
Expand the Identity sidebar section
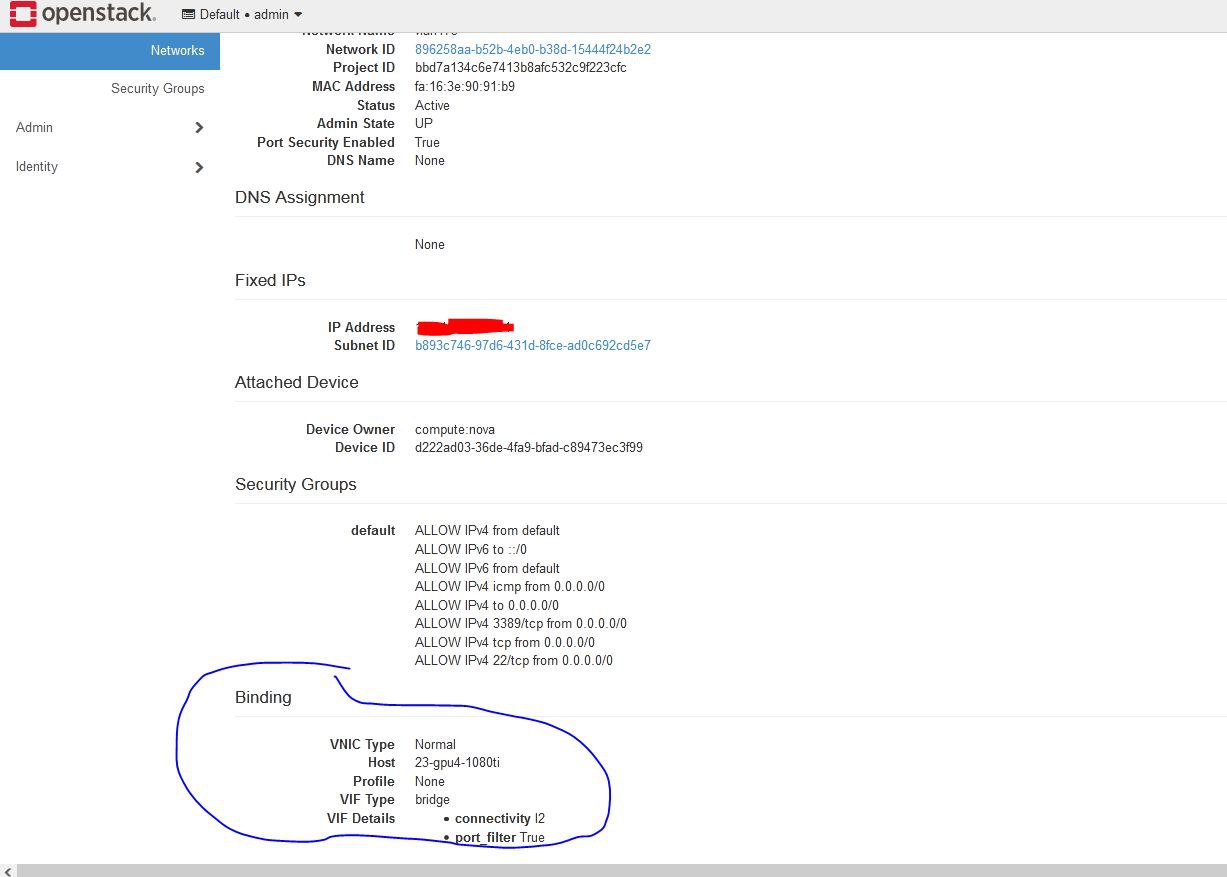pyautogui.click(x=110, y=166)
